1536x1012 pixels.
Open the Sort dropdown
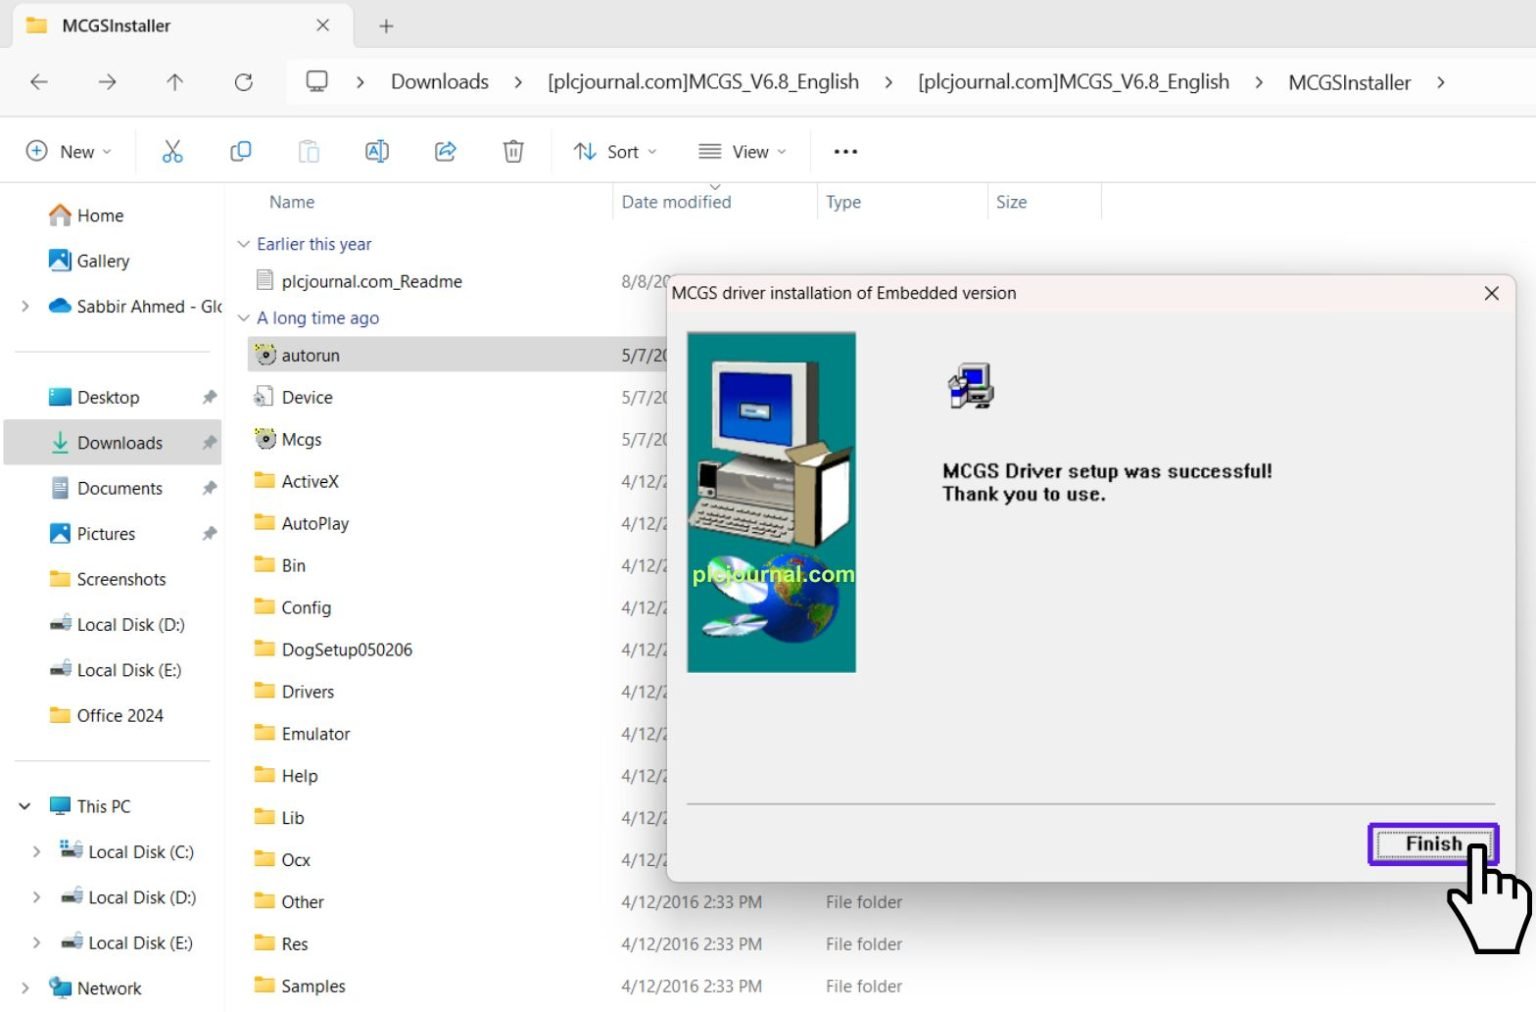pos(615,151)
